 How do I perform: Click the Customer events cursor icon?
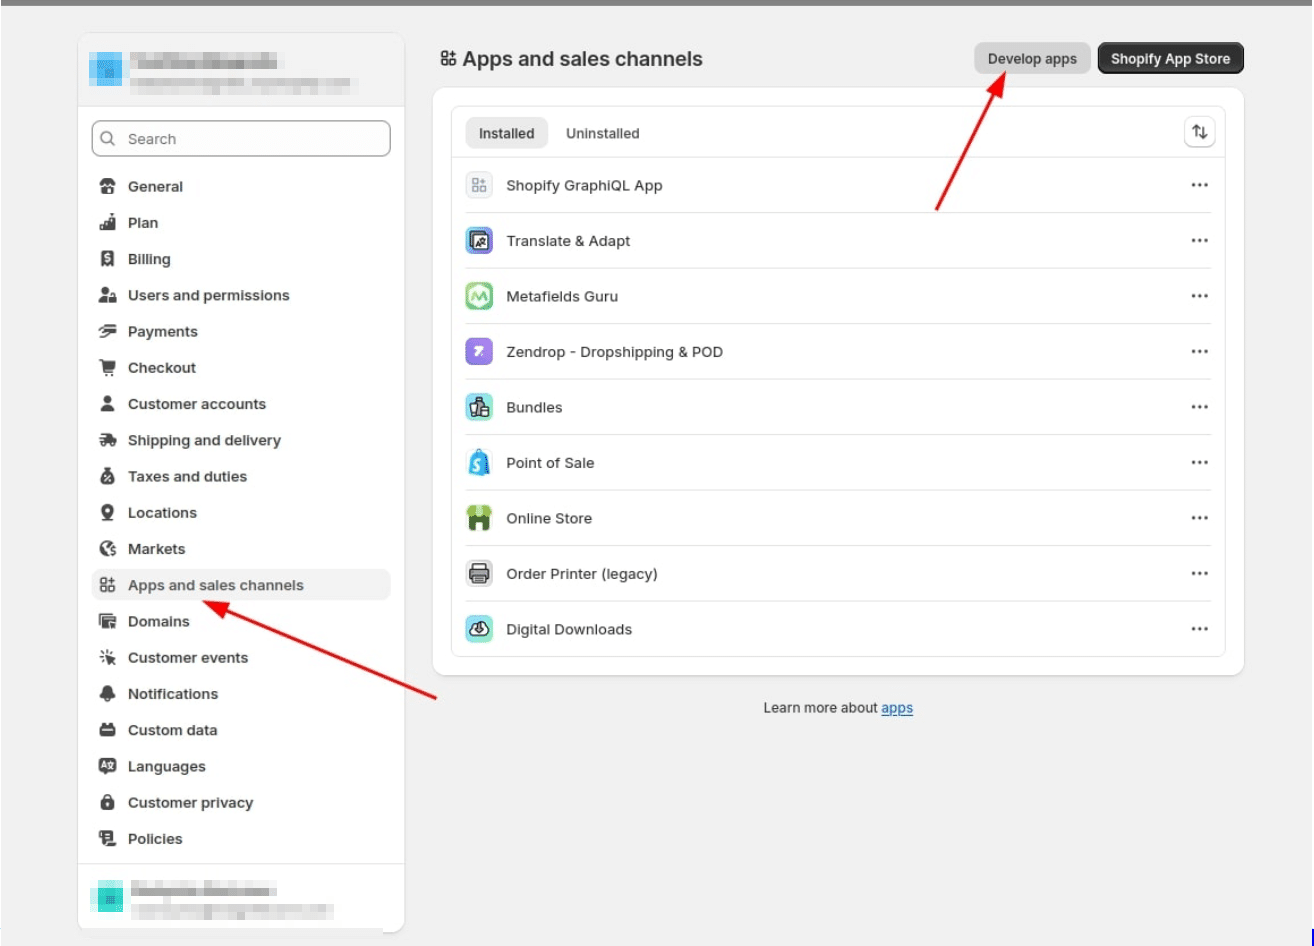[108, 658]
